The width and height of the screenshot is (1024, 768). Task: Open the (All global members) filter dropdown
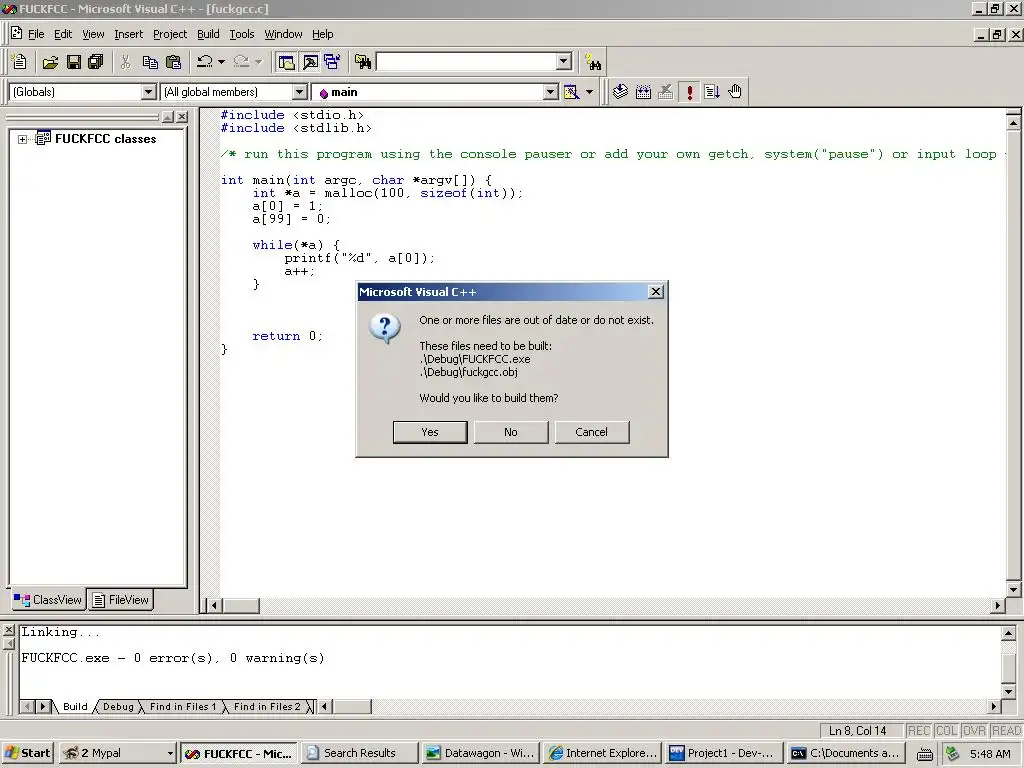(x=299, y=92)
